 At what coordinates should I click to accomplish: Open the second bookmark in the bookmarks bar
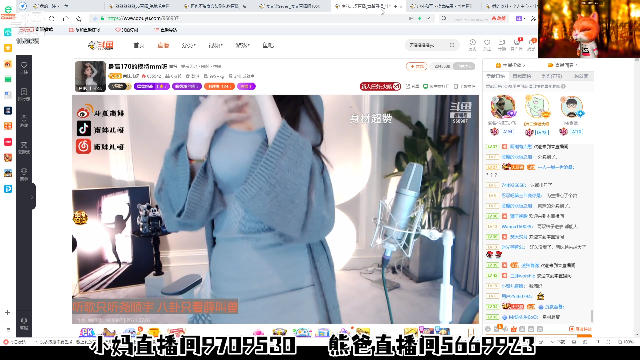84,30
